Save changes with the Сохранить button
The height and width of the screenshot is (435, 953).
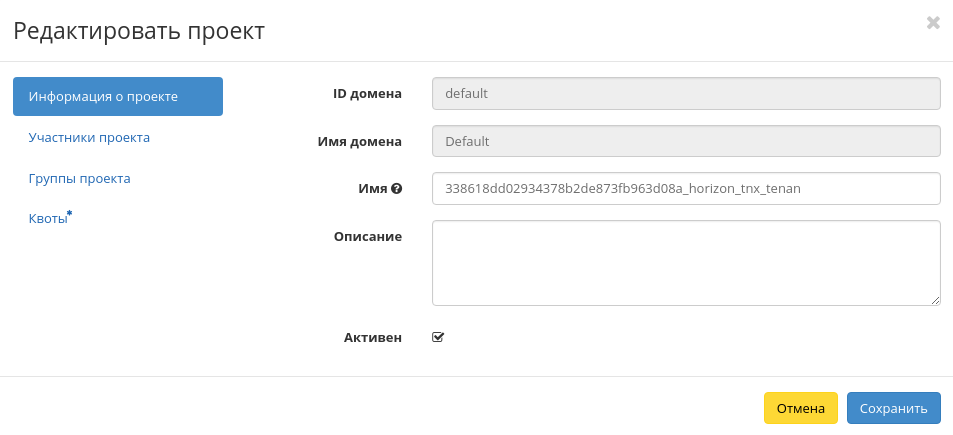click(893, 408)
